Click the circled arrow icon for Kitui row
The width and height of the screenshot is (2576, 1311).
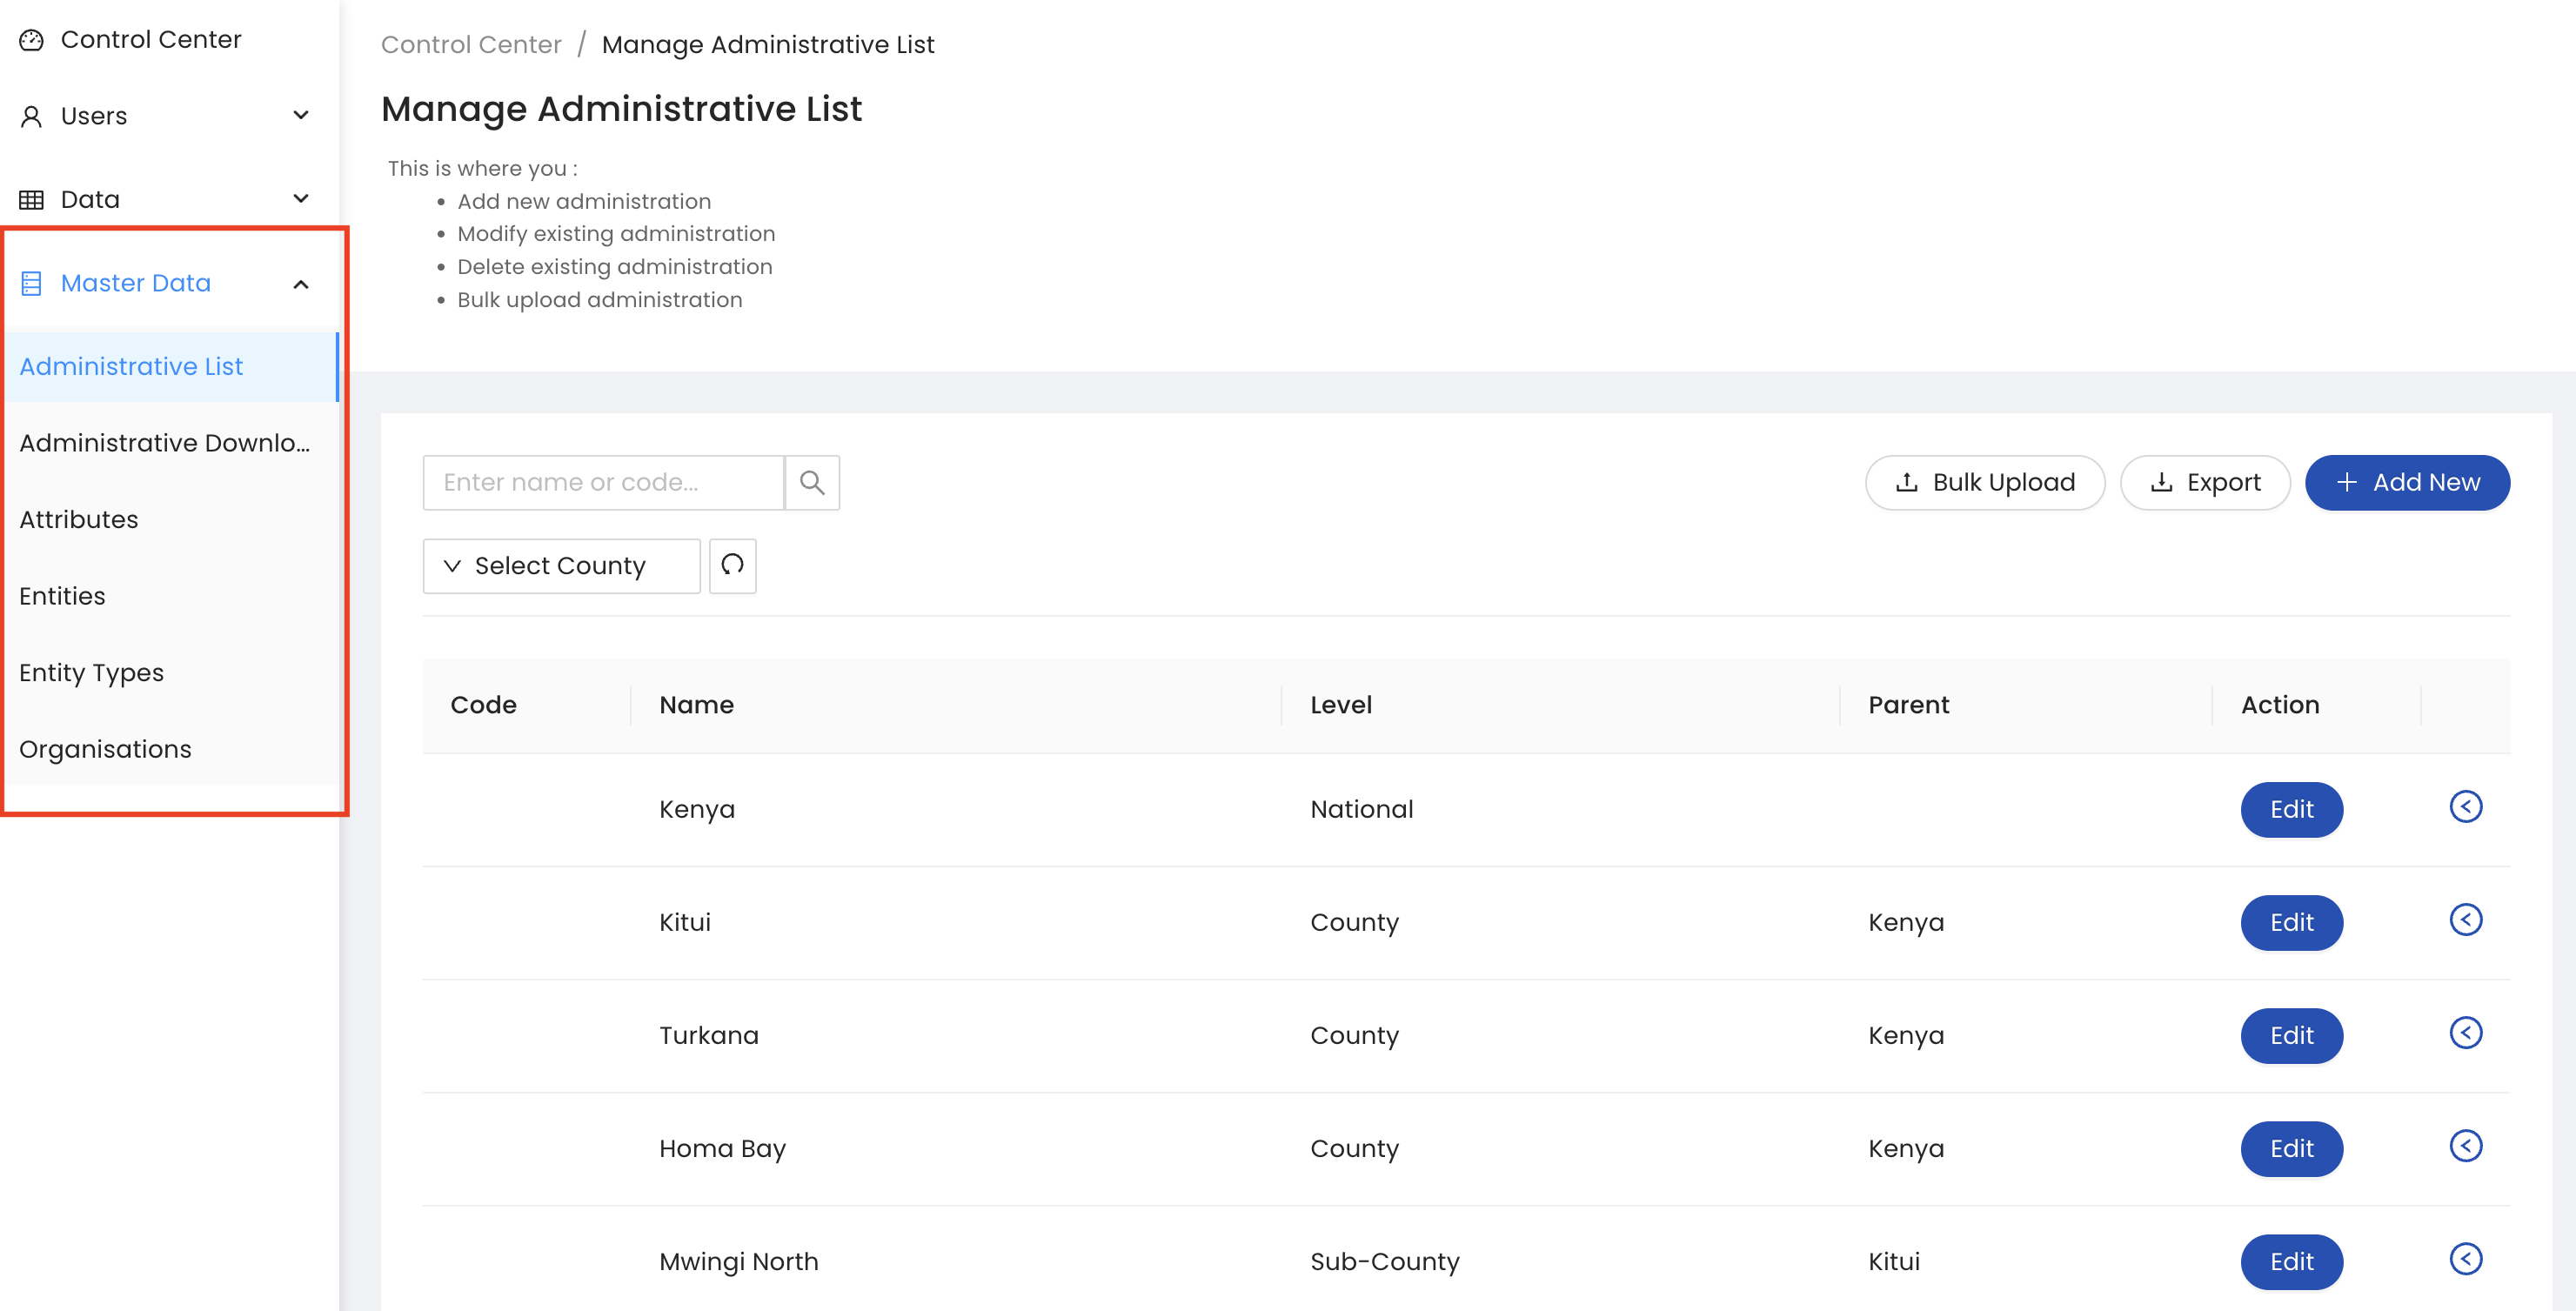2465,920
